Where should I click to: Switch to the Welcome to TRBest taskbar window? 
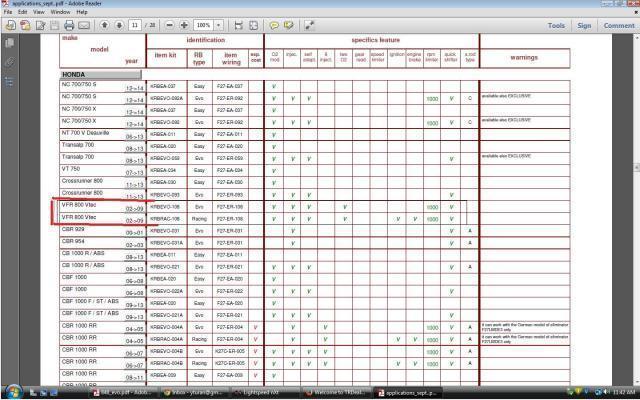(337, 393)
